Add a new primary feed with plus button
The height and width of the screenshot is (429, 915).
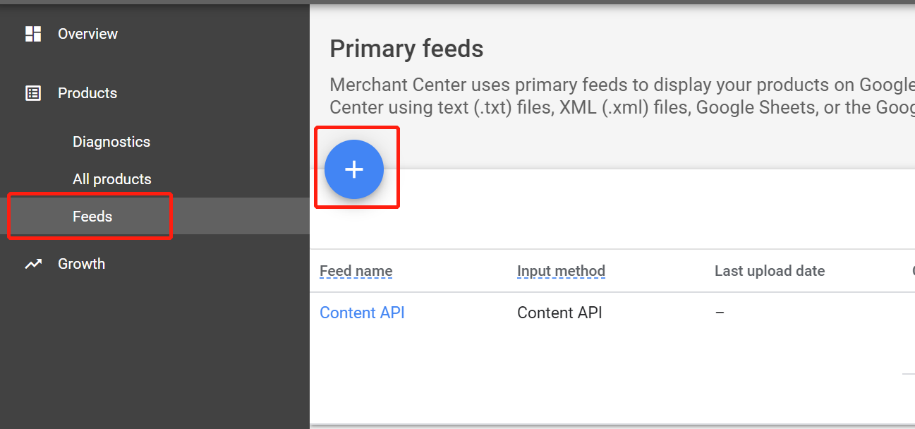point(354,169)
